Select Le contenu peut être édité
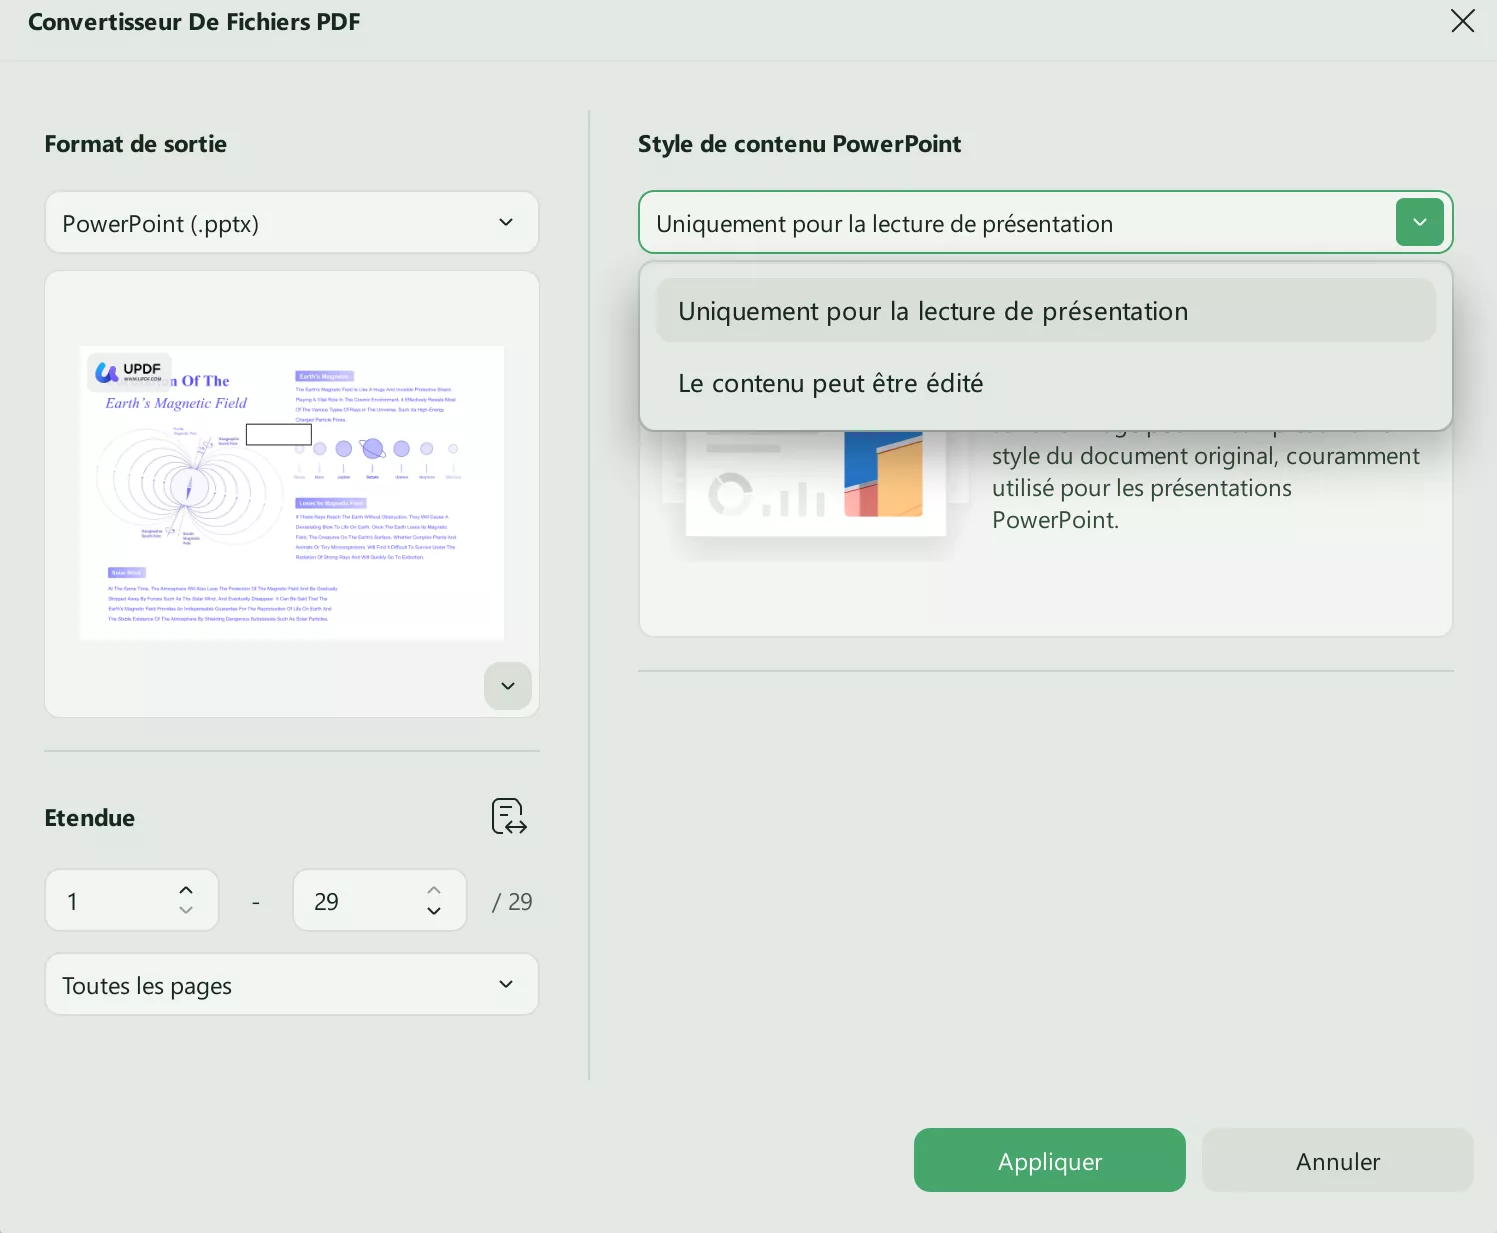Image resolution: width=1497 pixels, height=1233 pixels. pos(830,383)
